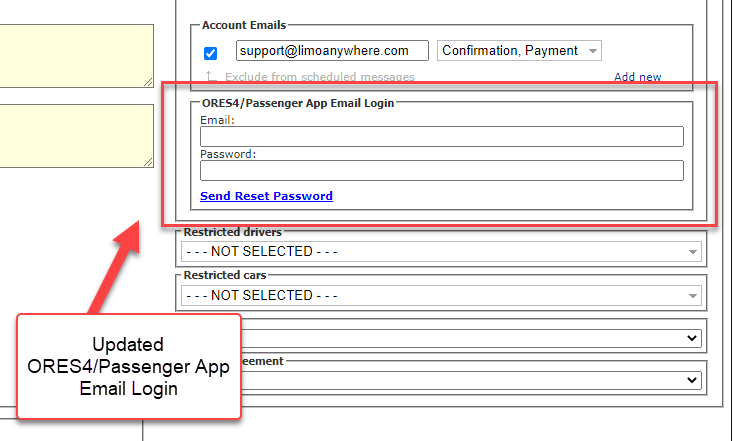Image resolution: width=735 pixels, height=441 pixels.
Task: Click the ORES4/Passenger App Email Login heading
Action: [298, 102]
